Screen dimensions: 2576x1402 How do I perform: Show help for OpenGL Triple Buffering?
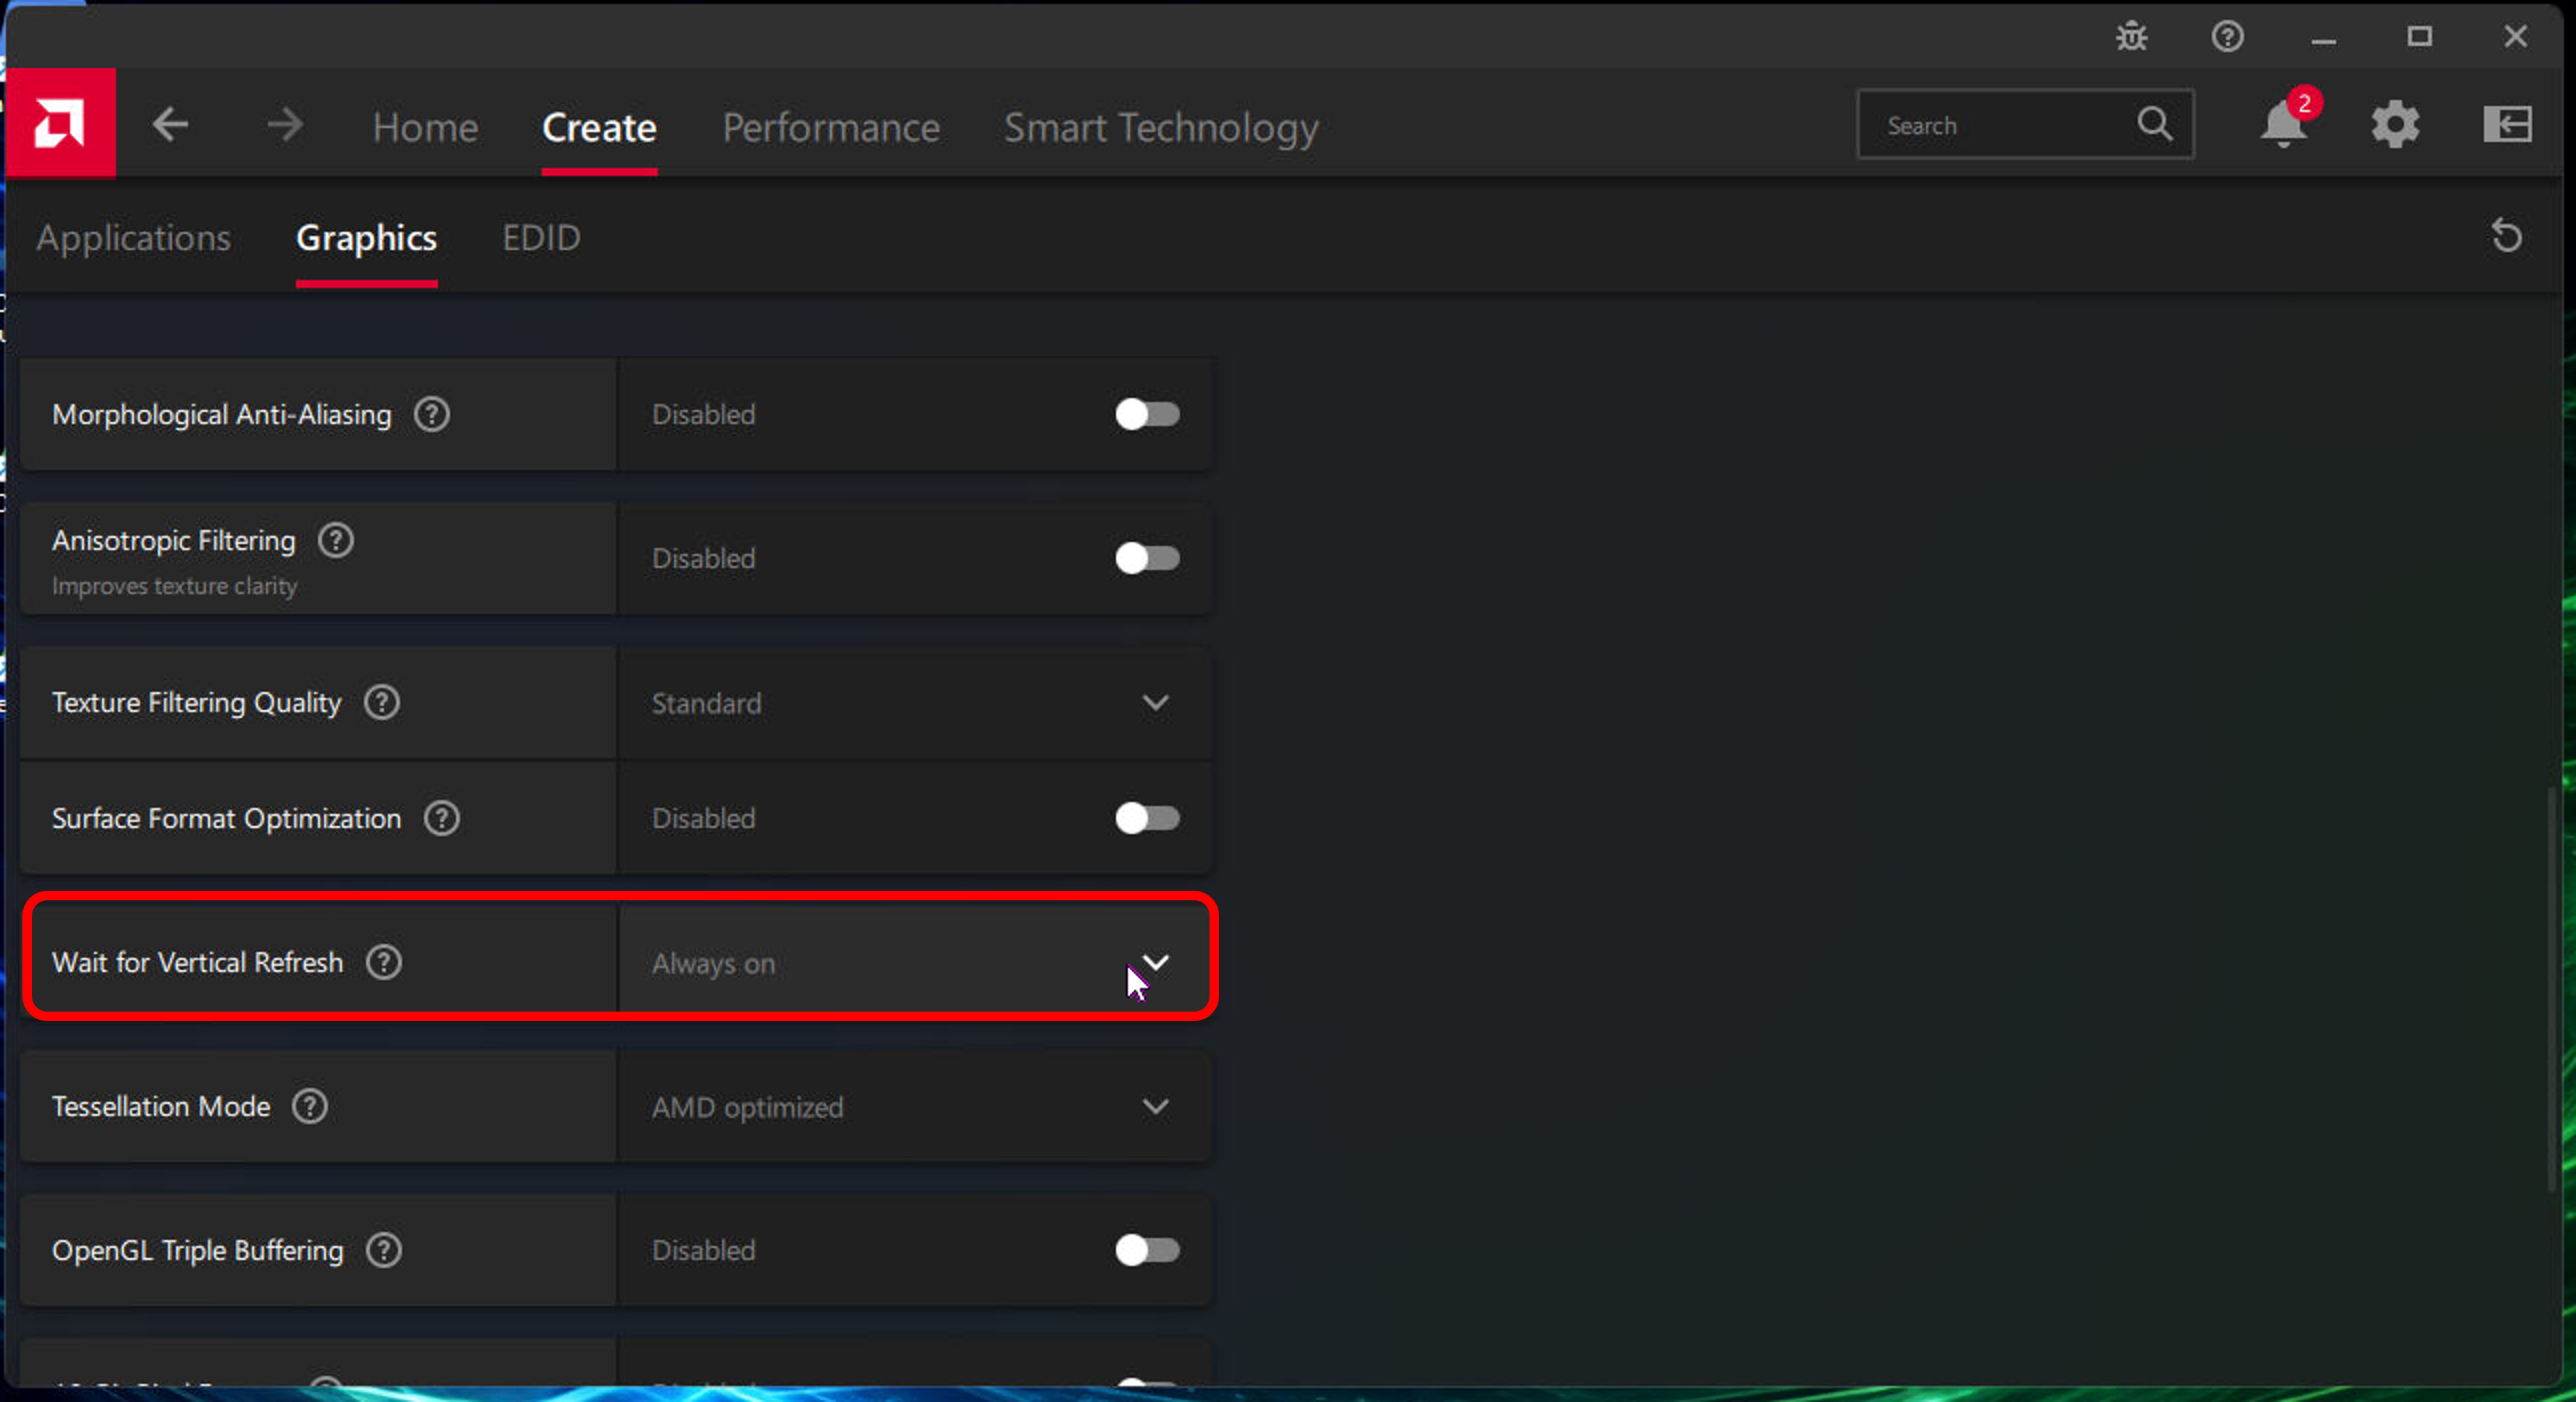384,1251
